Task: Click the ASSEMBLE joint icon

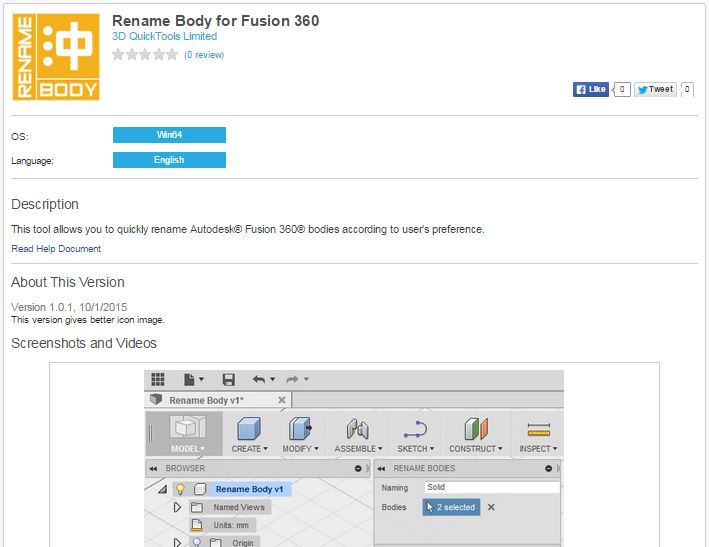Action: pos(358,429)
